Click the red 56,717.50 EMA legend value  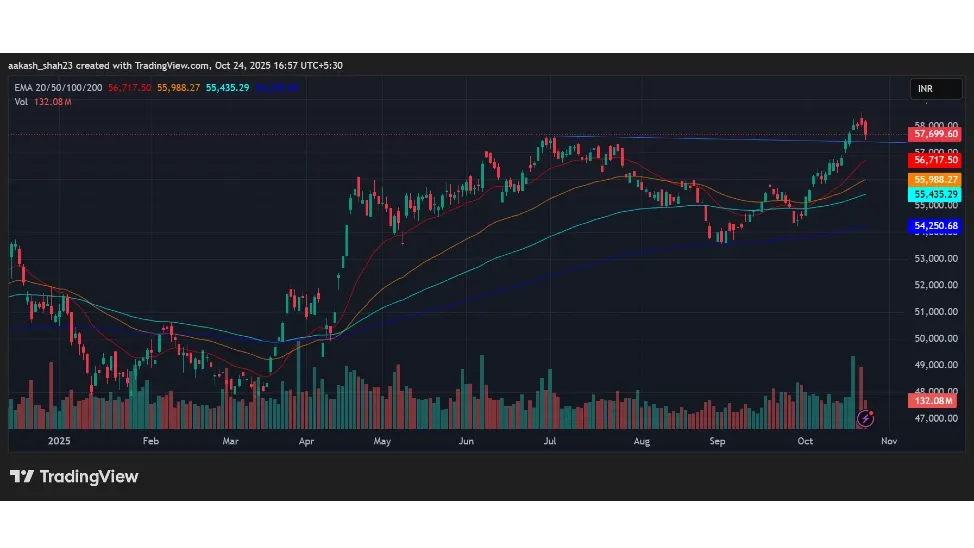129,88
